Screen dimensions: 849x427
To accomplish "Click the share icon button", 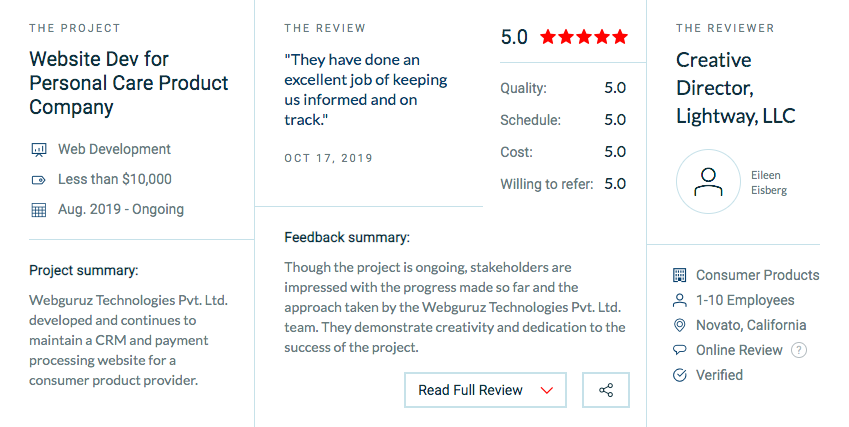I will pos(606,390).
